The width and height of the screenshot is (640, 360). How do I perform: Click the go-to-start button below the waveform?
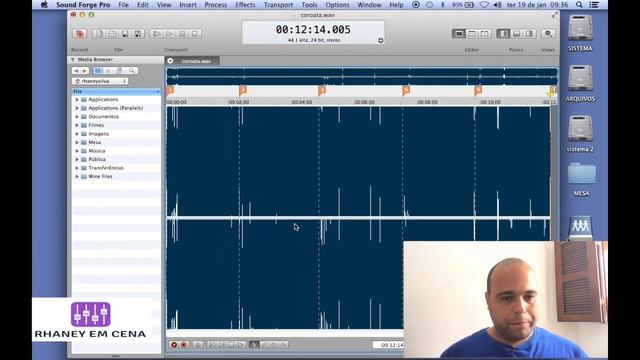tap(212, 345)
